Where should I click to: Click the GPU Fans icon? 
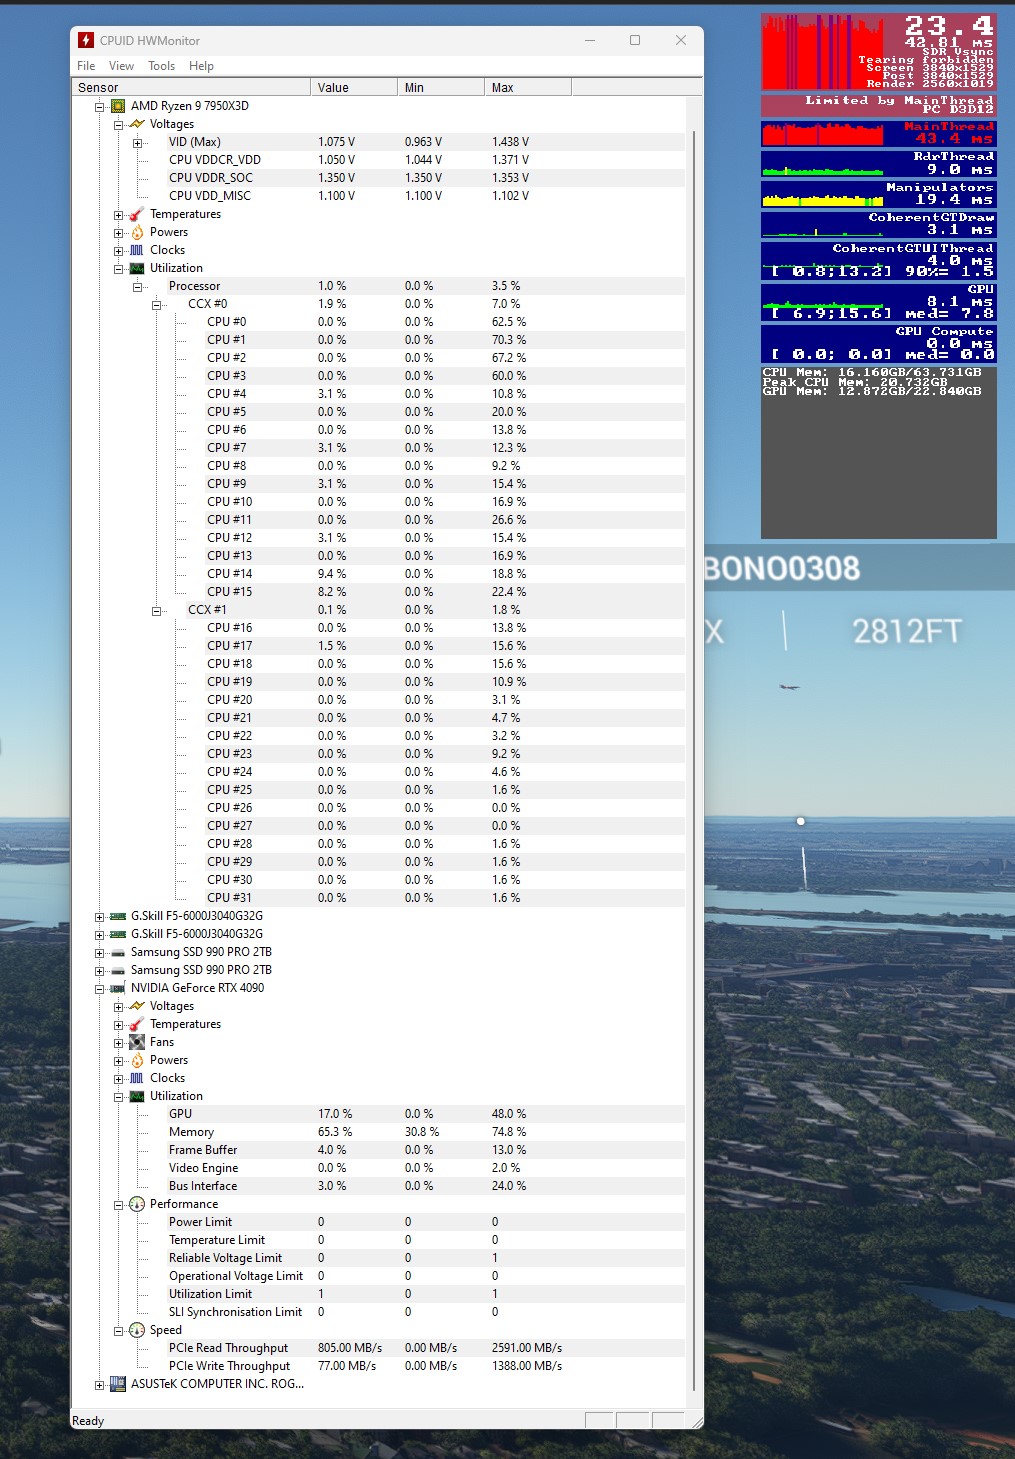pyautogui.click(x=137, y=1042)
